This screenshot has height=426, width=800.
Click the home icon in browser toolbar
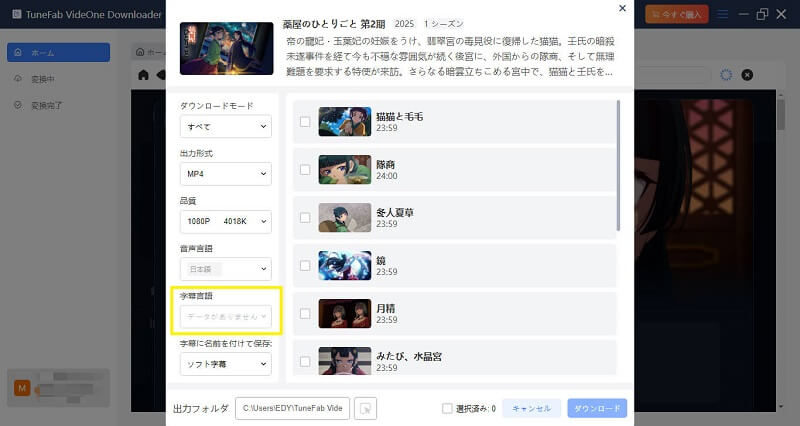143,75
